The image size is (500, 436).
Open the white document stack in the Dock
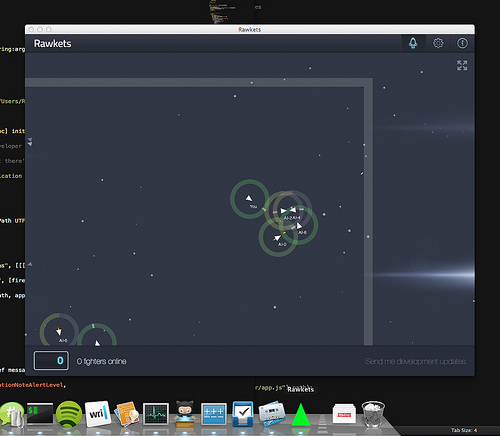point(344,414)
